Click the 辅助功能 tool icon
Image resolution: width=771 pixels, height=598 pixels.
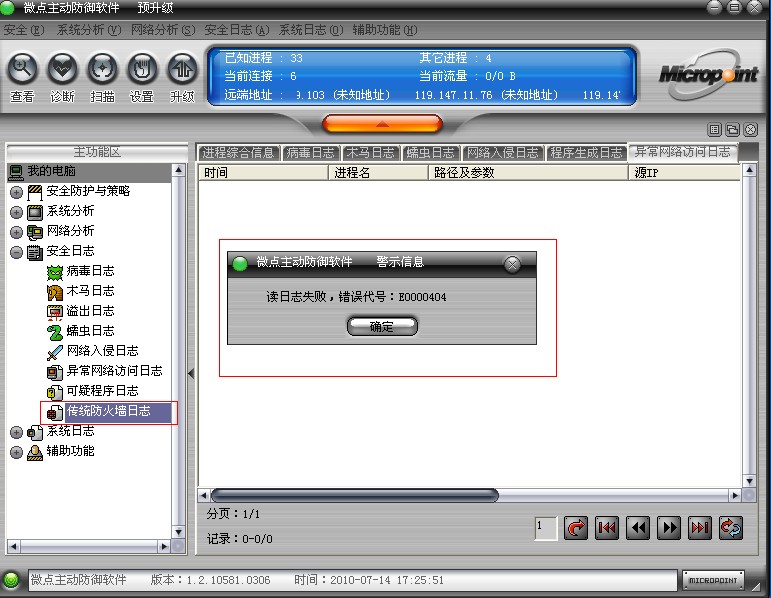[x=35, y=452]
